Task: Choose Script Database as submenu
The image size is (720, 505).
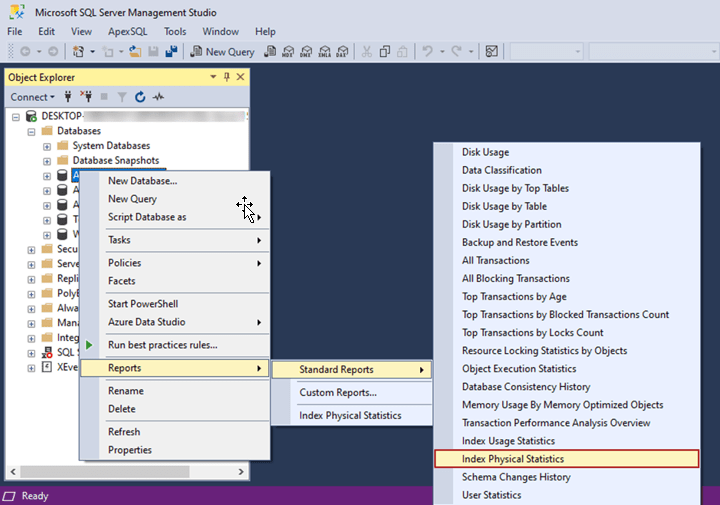Action: [174, 217]
